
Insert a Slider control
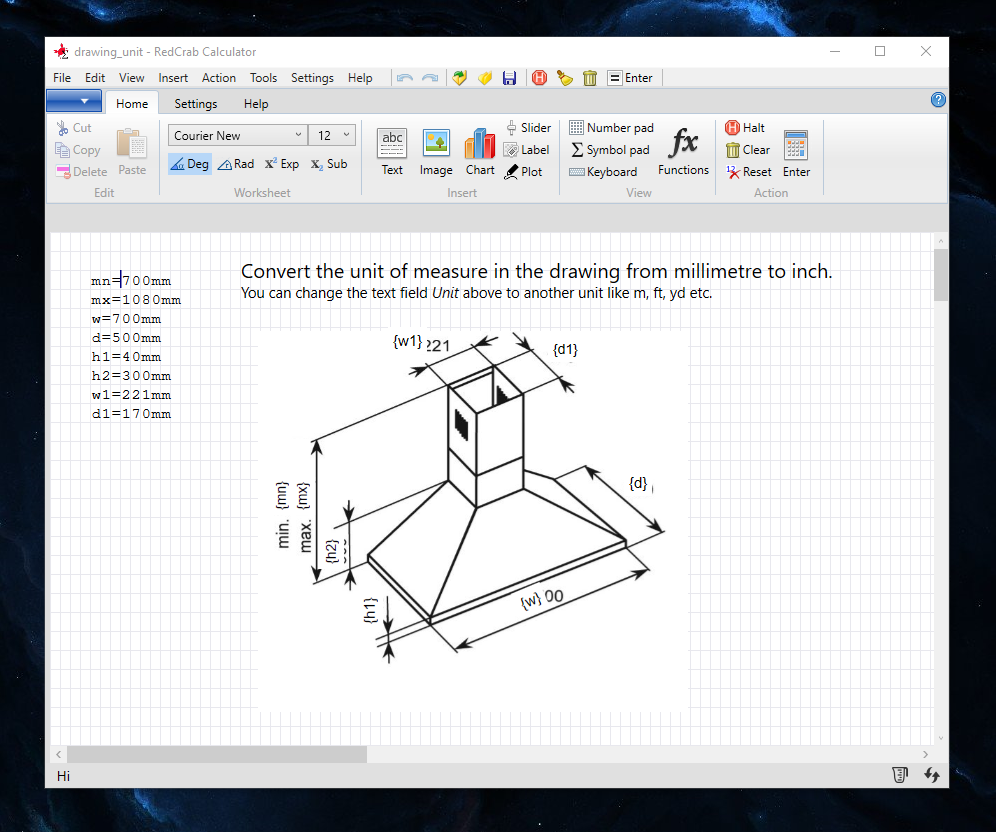[x=528, y=128]
